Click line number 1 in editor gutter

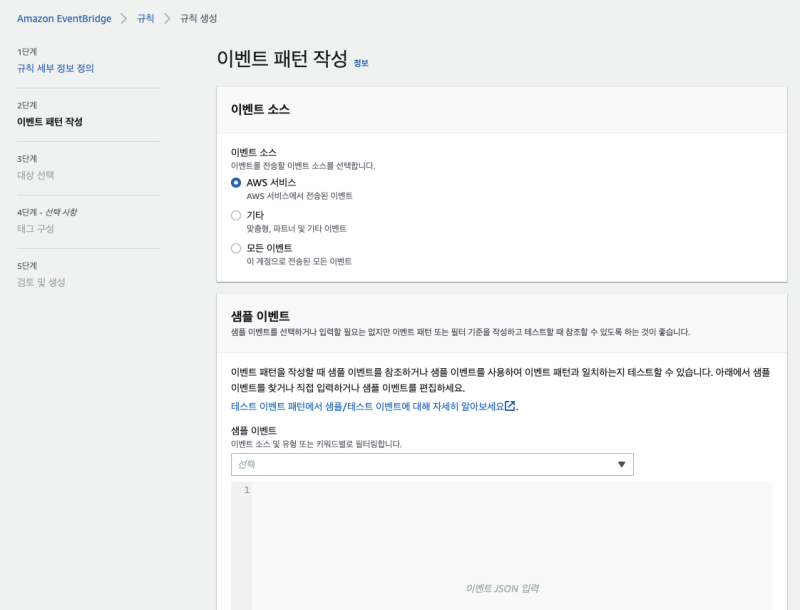pyautogui.click(x=246, y=490)
